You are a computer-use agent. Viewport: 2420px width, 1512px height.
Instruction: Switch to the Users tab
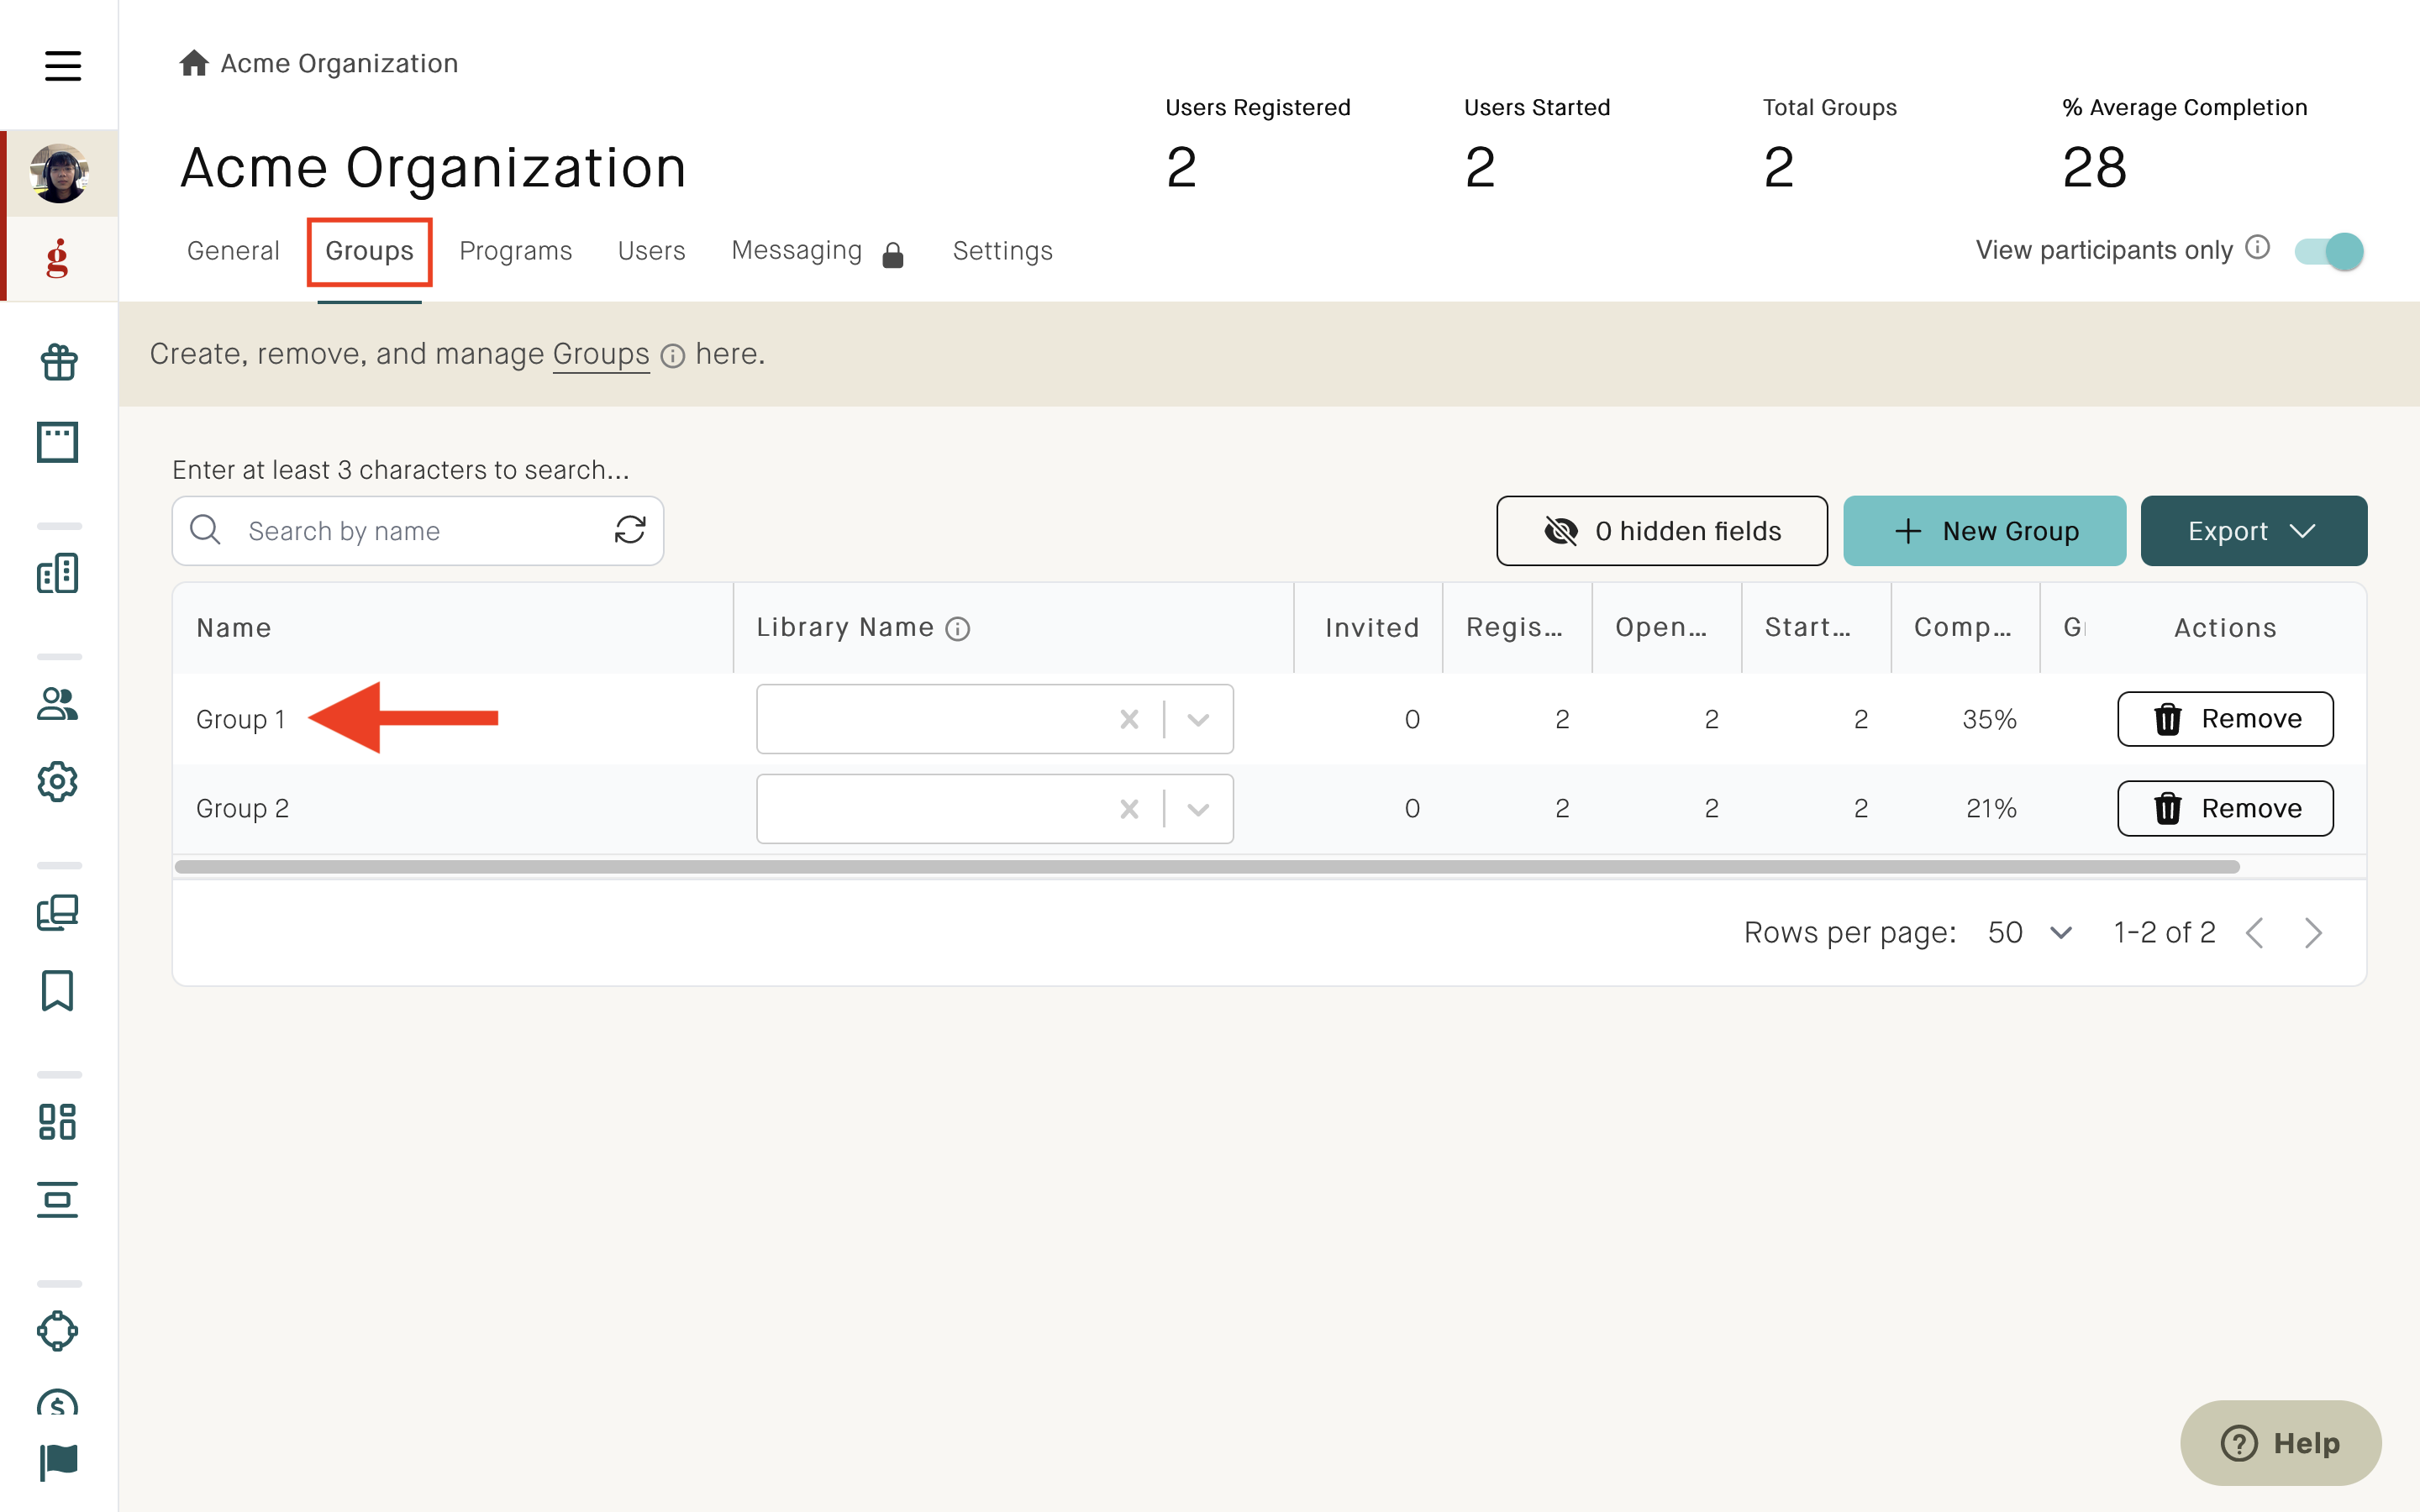[x=652, y=251]
